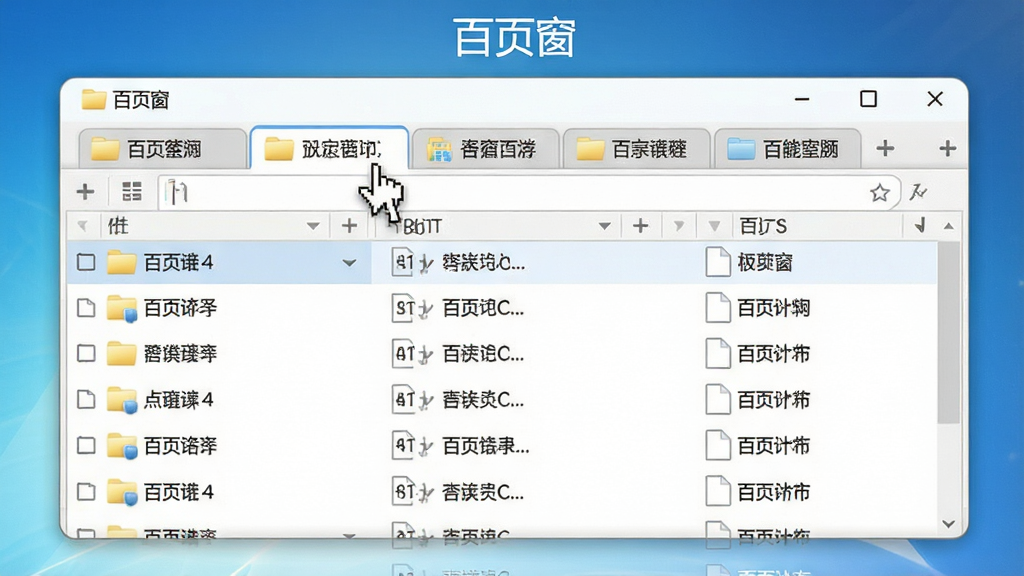Sort by the BbTT column header

click(x=422, y=227)
